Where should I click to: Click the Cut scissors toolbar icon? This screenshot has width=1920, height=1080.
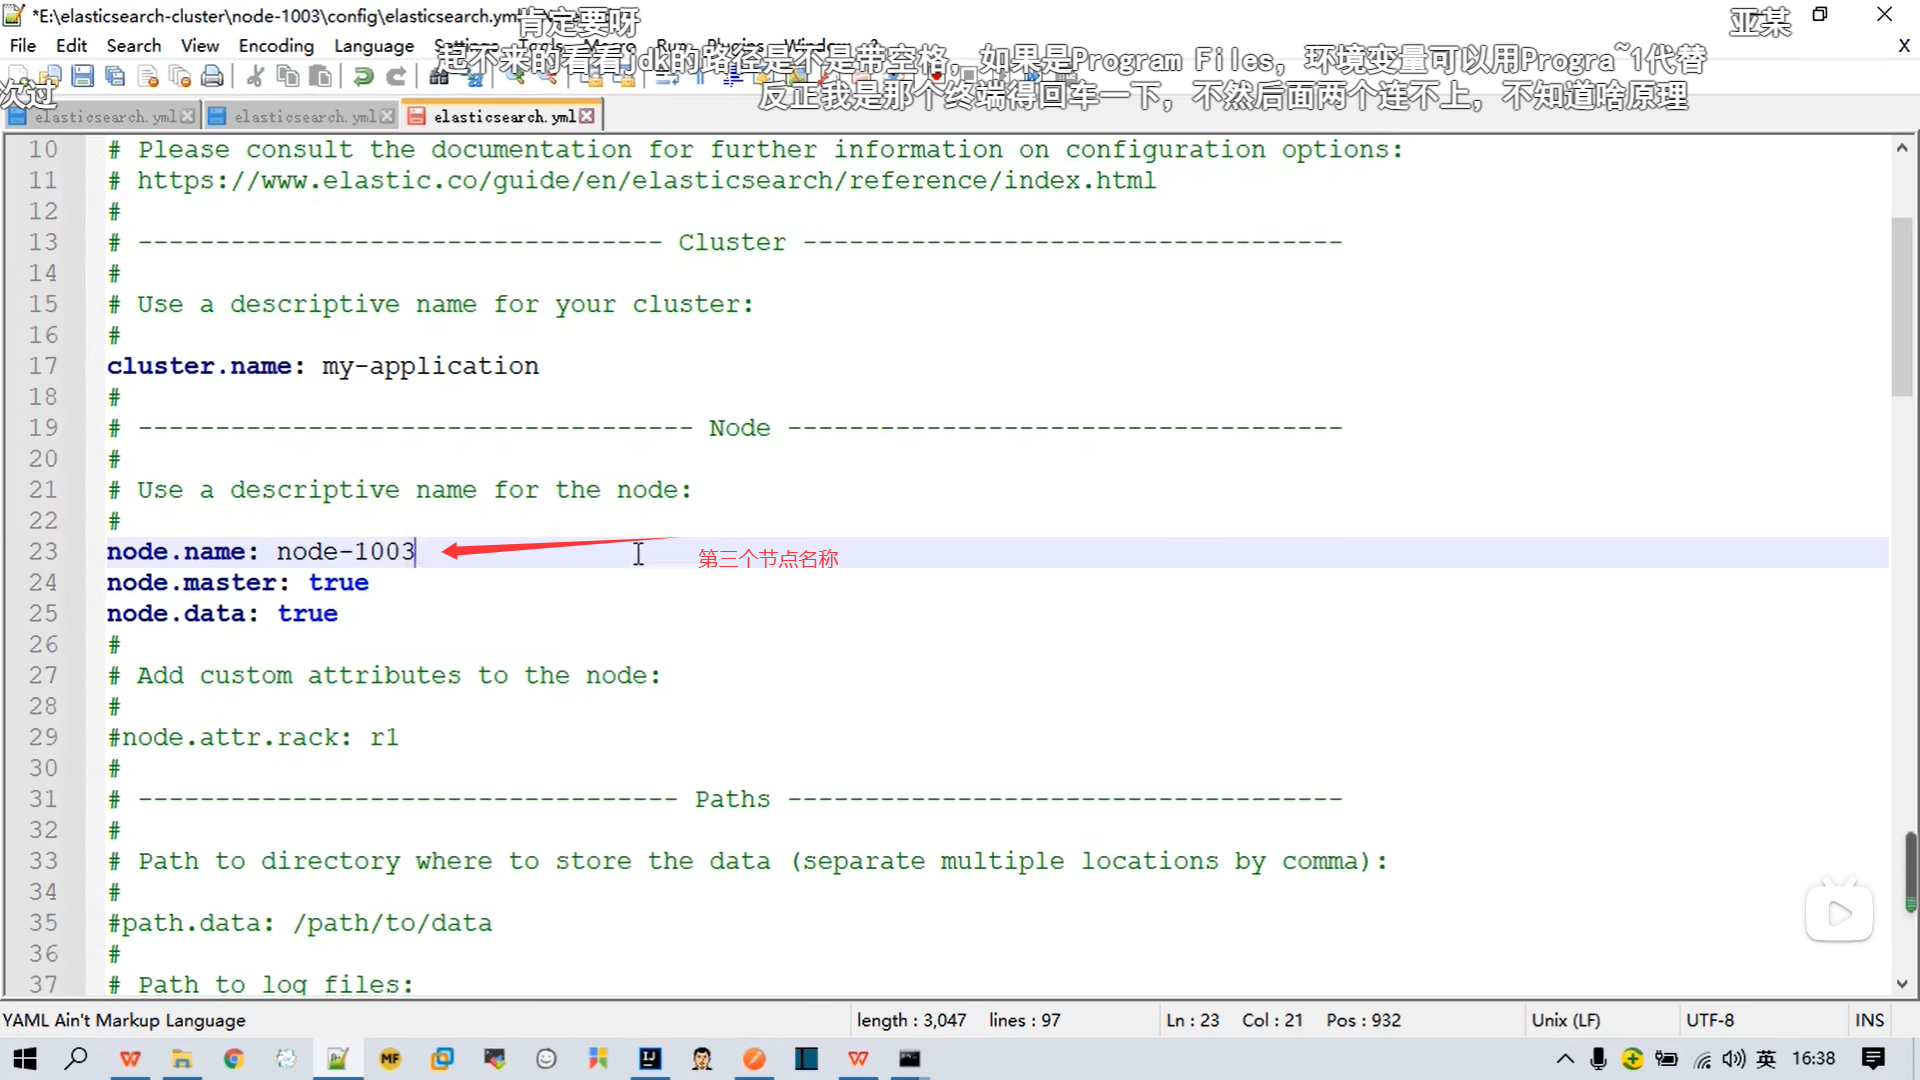255,76
